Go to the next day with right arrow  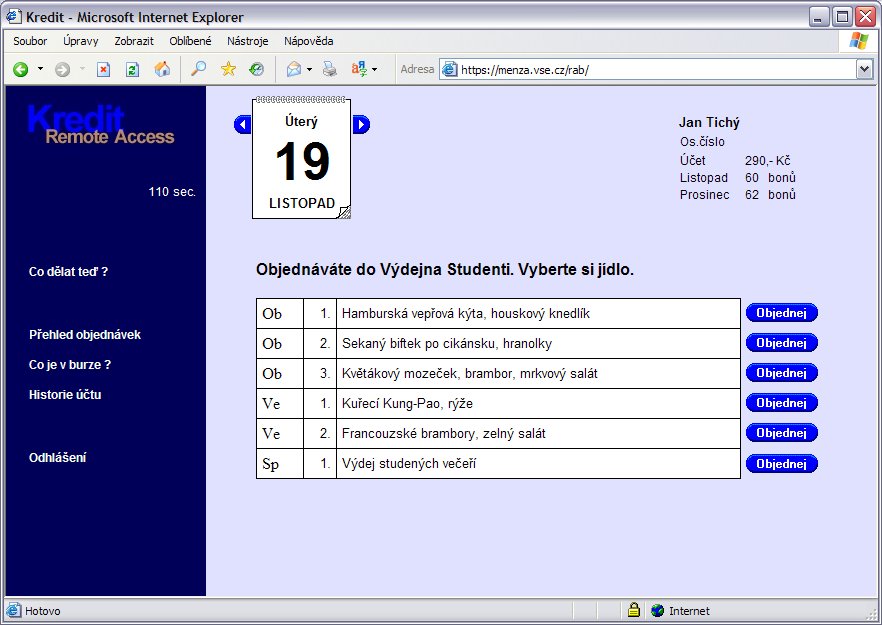click(361, 124)
